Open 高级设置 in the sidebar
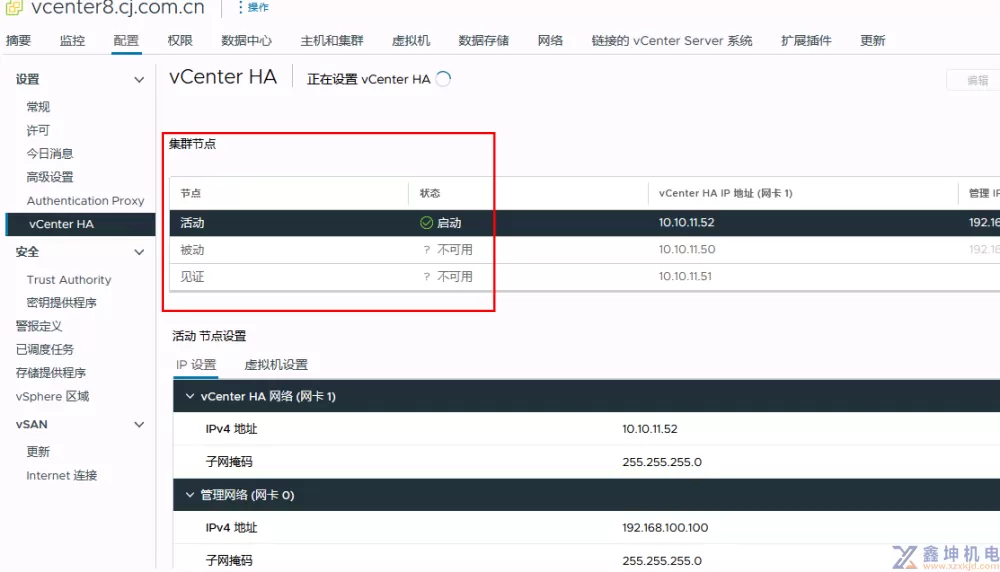 50,177
